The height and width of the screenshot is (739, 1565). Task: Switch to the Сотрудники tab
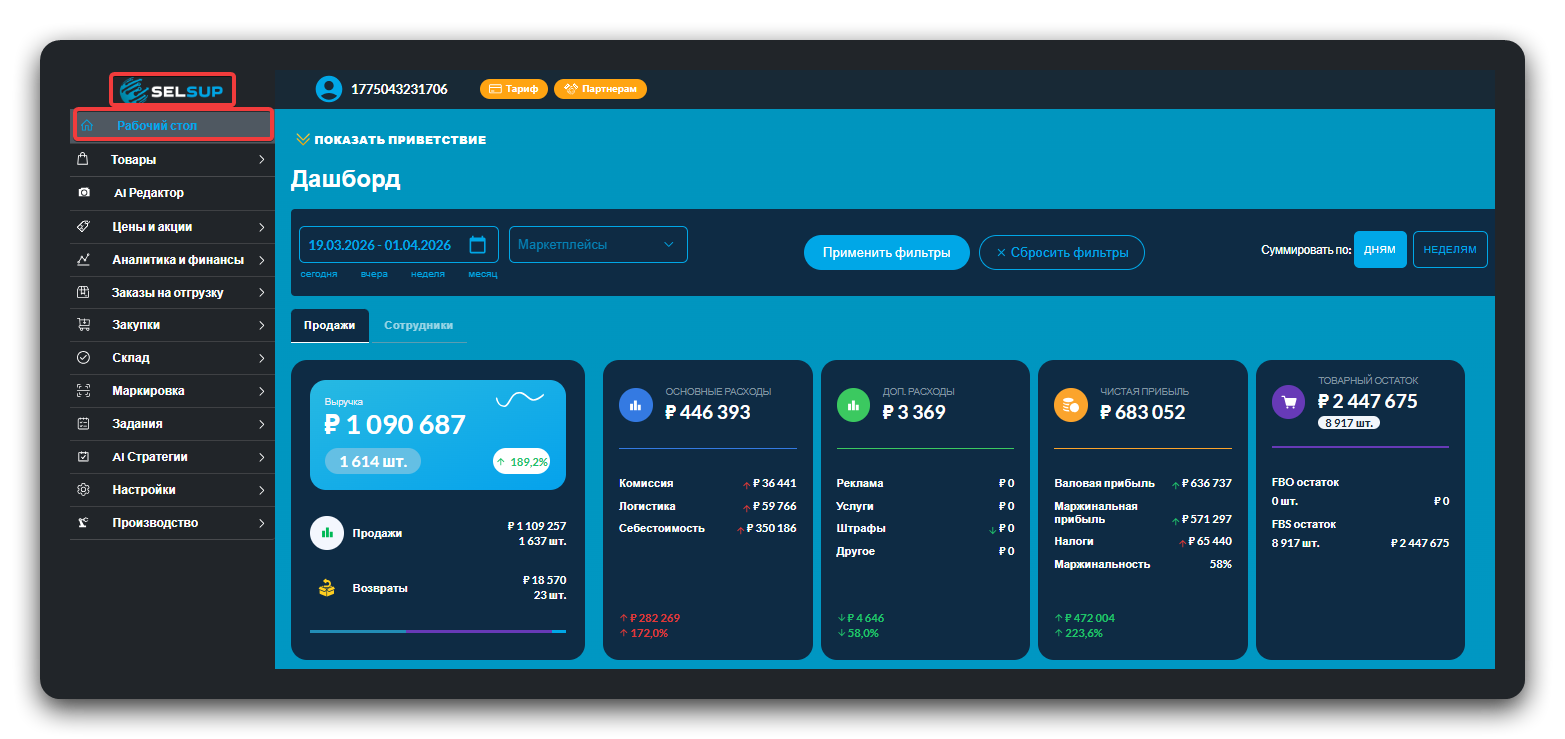(418, 326)
